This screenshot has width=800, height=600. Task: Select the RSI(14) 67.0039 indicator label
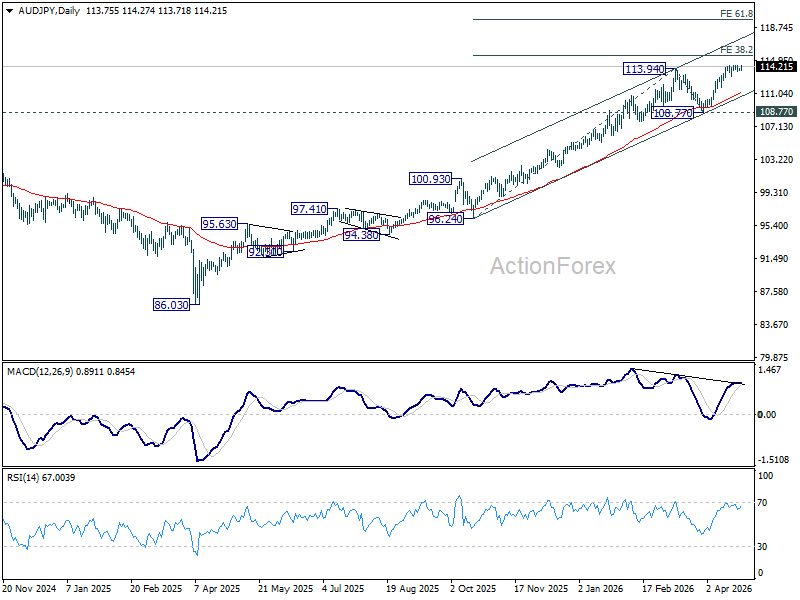41,478
